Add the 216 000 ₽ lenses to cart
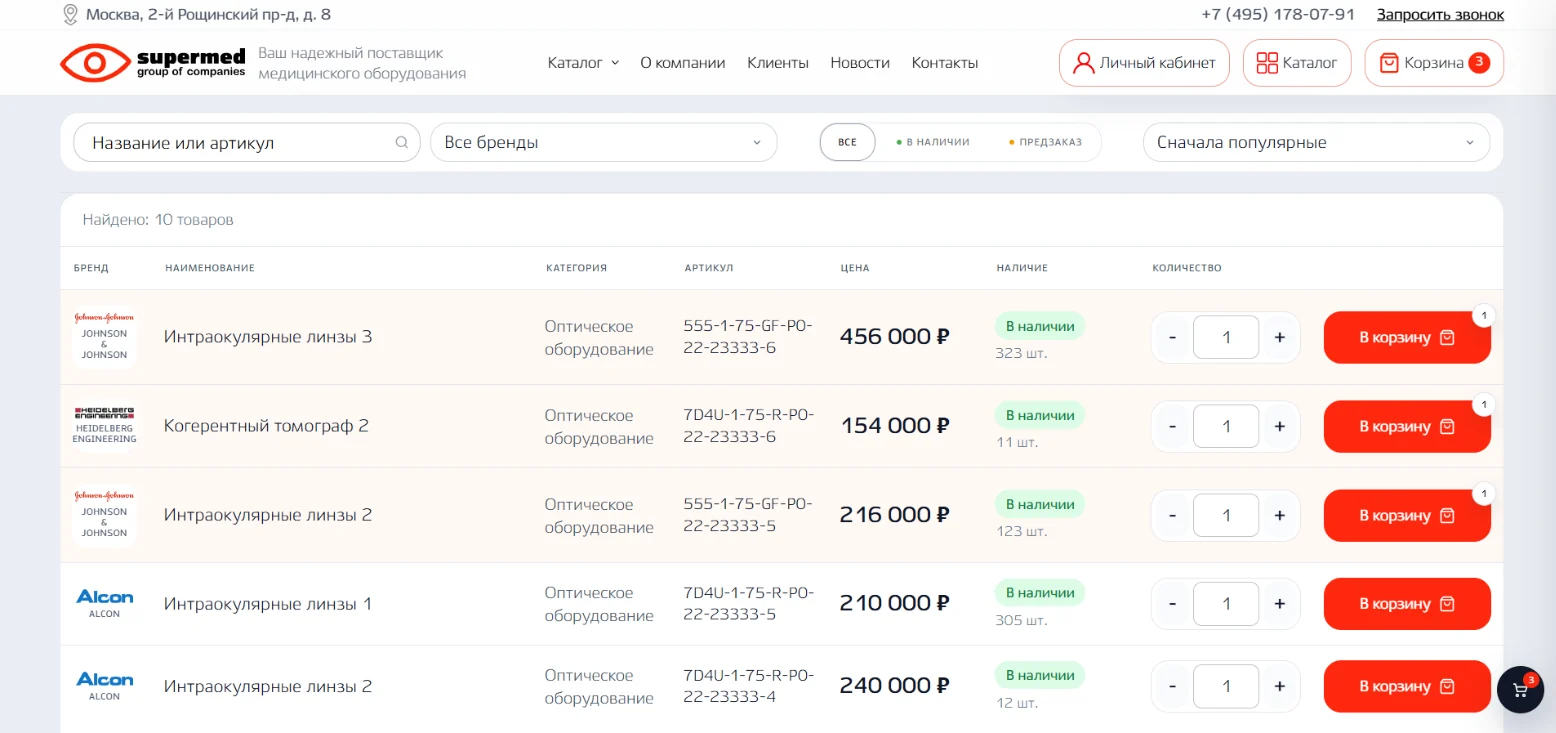 (1407, 515)
